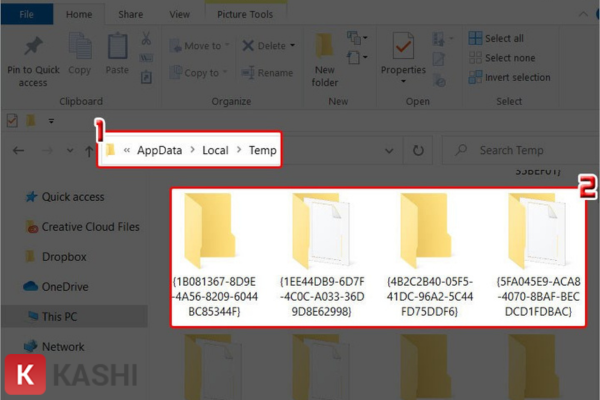Viewport: 600px width, 400px height.
Task: Go up one folder level
Action: click(x=89, y=151)
